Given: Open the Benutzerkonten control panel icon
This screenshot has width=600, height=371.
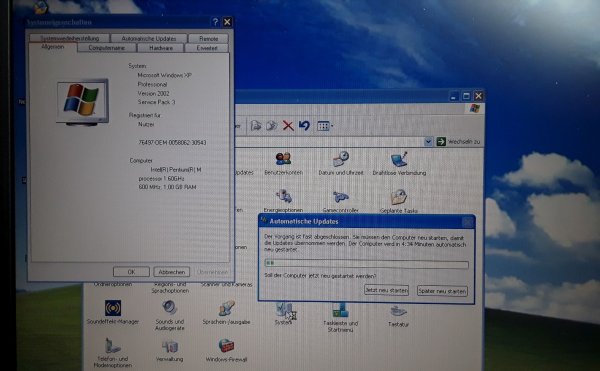Looking at the screenshot, I should coord(284,163).
